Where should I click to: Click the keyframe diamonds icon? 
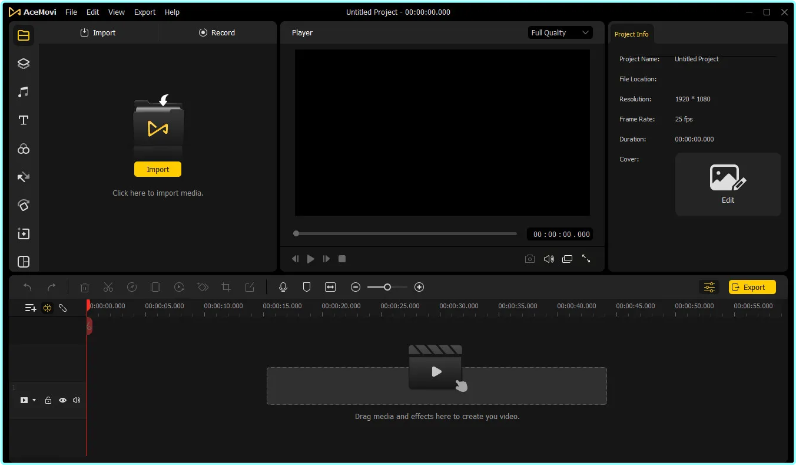(x=203, y=287)
